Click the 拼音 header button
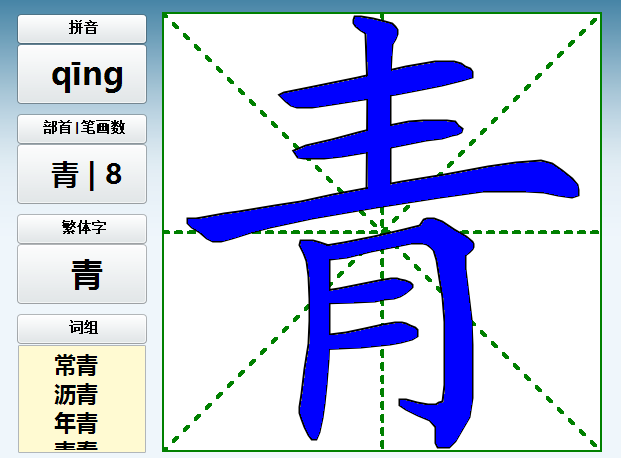 (x=82, y=29)
